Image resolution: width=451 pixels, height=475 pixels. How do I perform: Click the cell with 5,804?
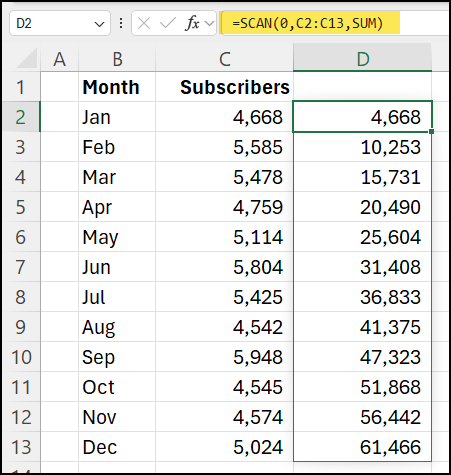pos(224,267)
